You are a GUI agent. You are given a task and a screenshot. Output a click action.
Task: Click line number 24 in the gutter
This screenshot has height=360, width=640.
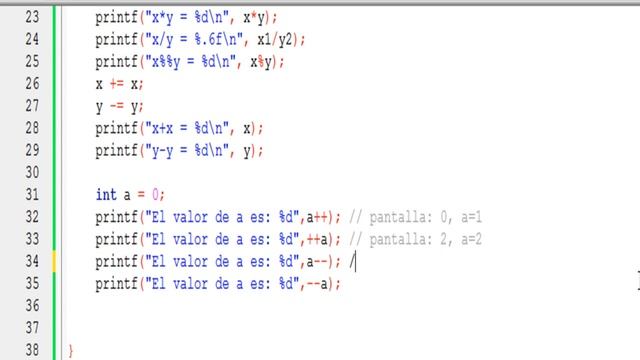click(32, 39)
